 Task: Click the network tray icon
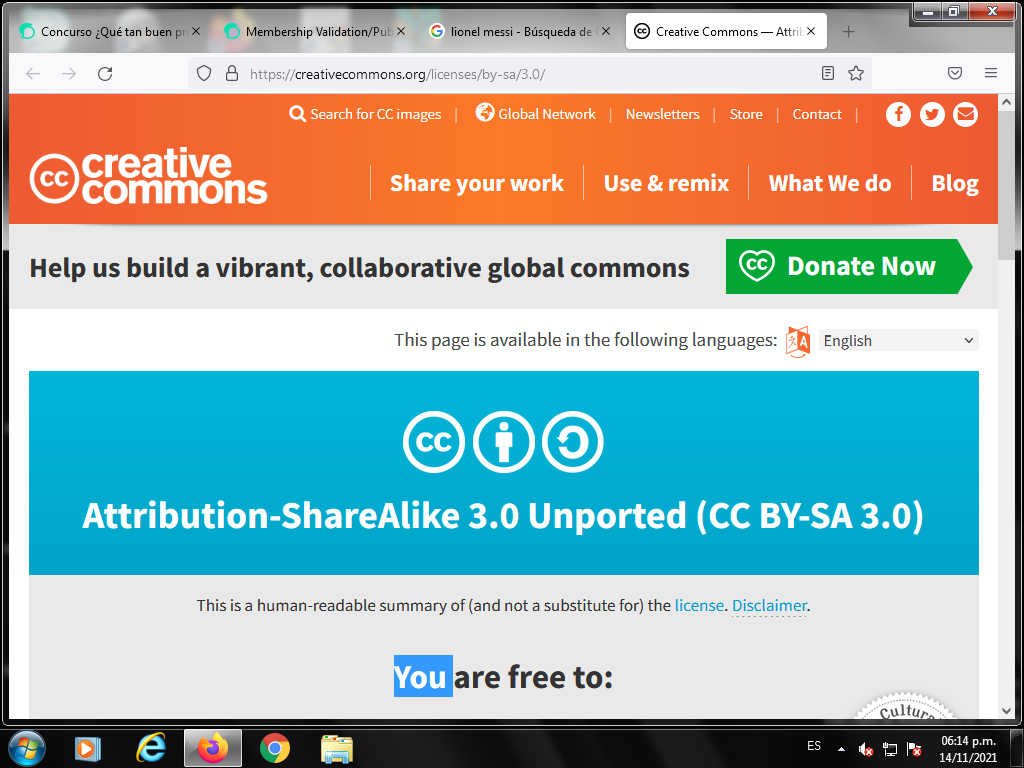coord(889,749)
